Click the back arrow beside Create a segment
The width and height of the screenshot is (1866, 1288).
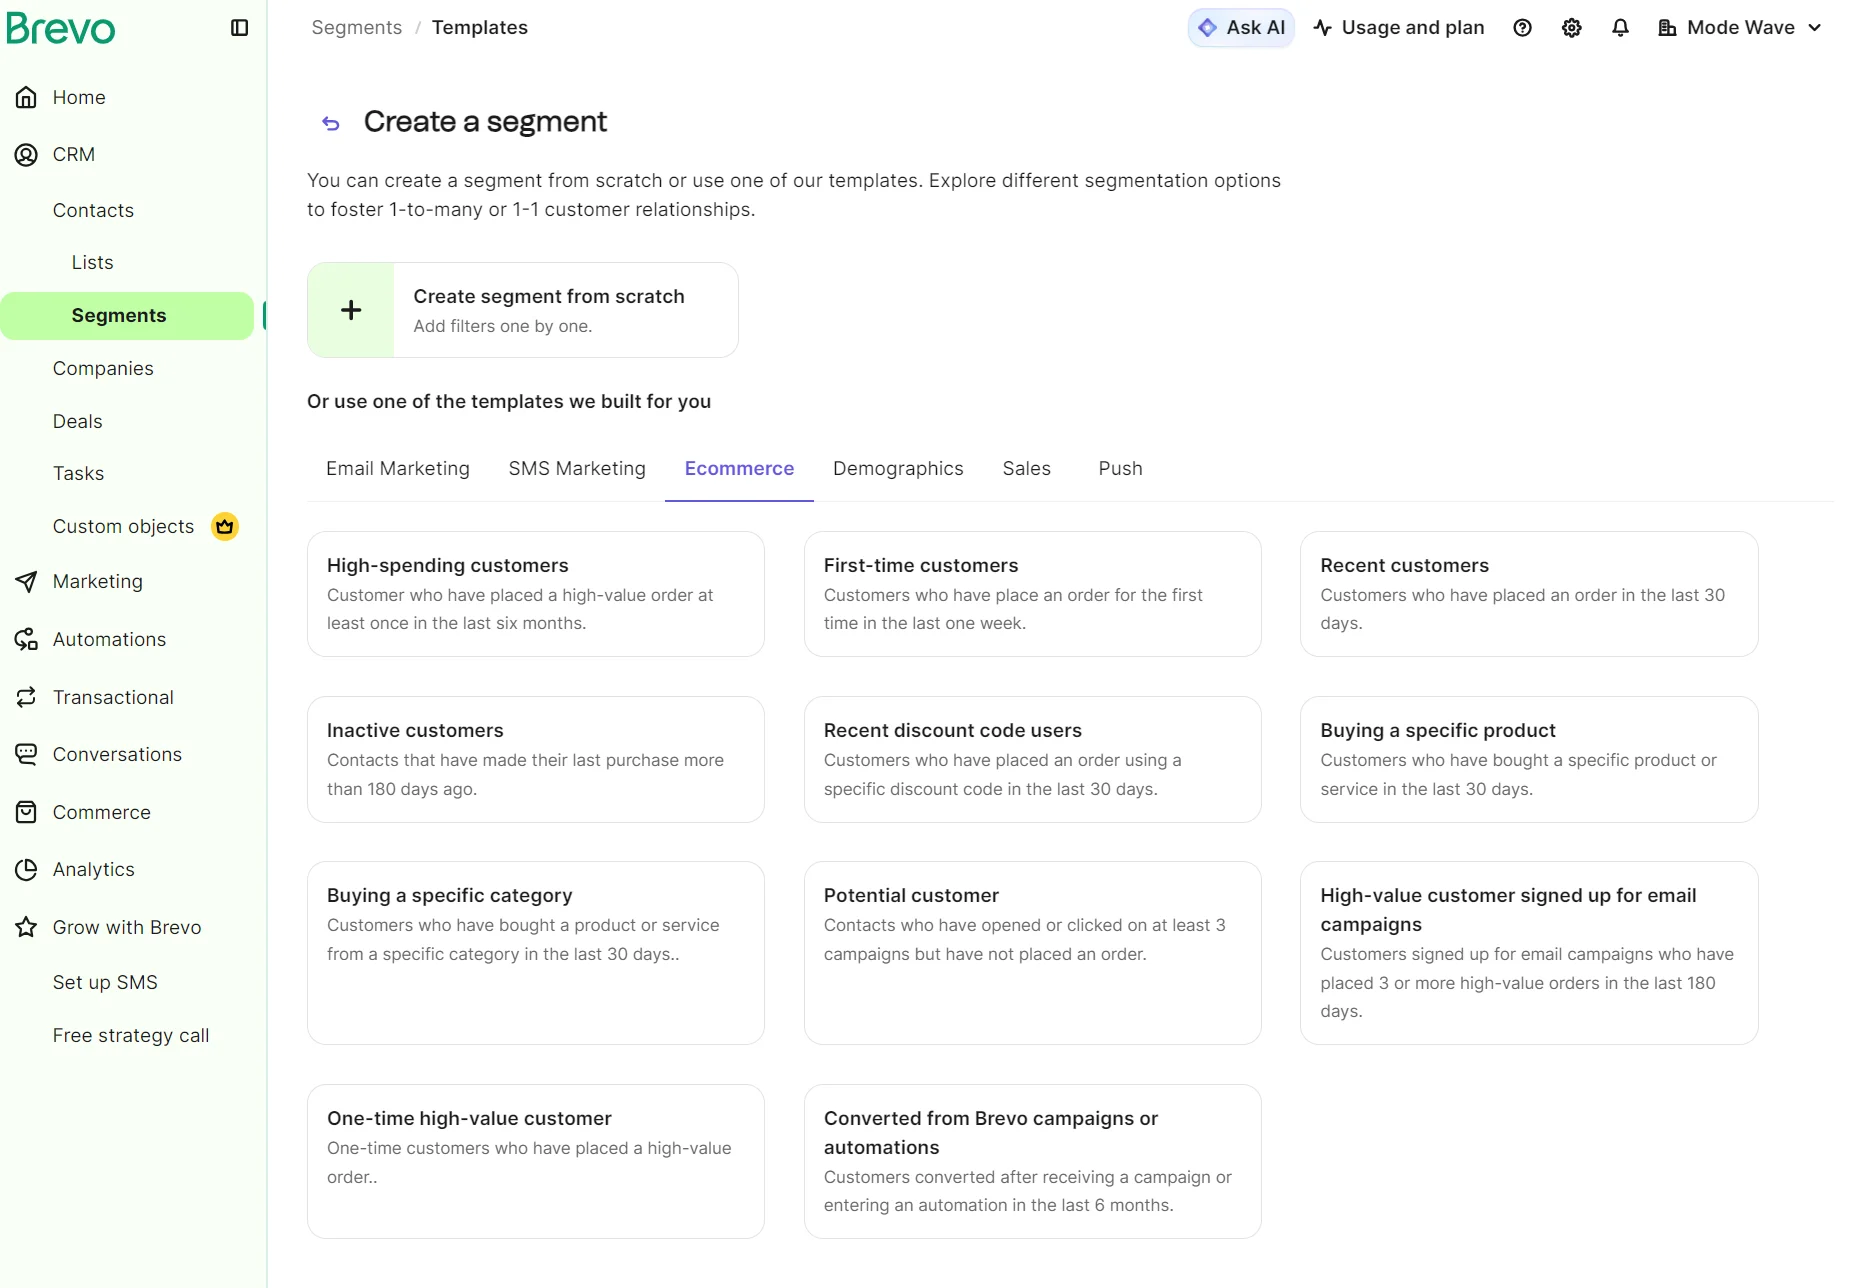(331, 123)
